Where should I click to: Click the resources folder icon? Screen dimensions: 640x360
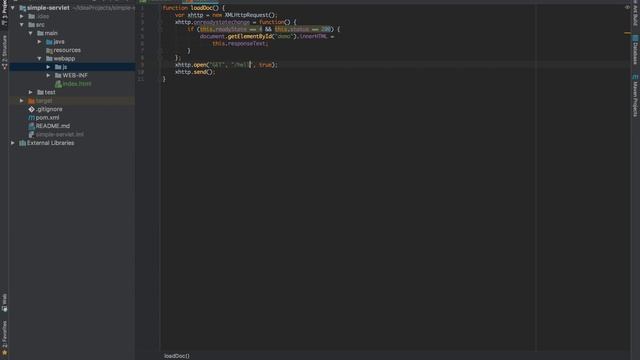(x=49, y=50)
